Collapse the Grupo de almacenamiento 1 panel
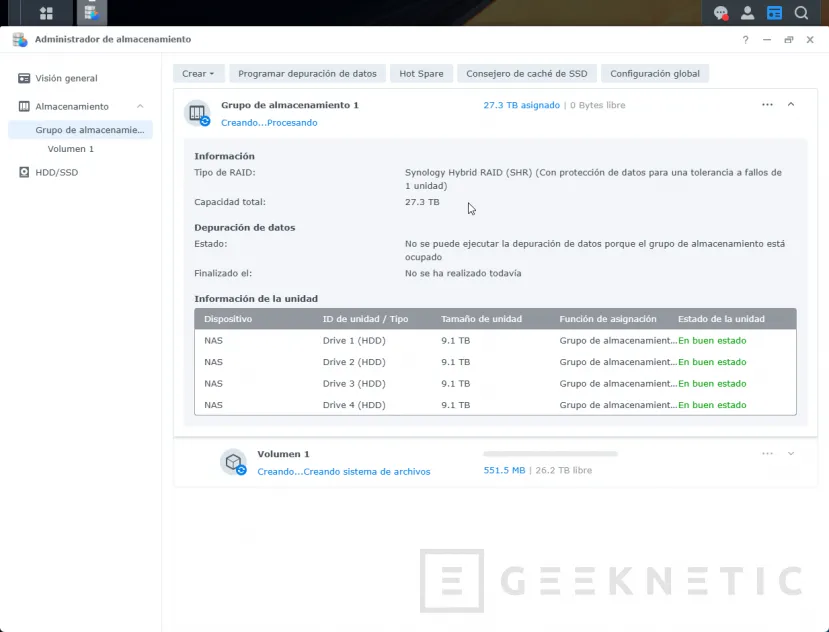 click(x=791, y=104)
